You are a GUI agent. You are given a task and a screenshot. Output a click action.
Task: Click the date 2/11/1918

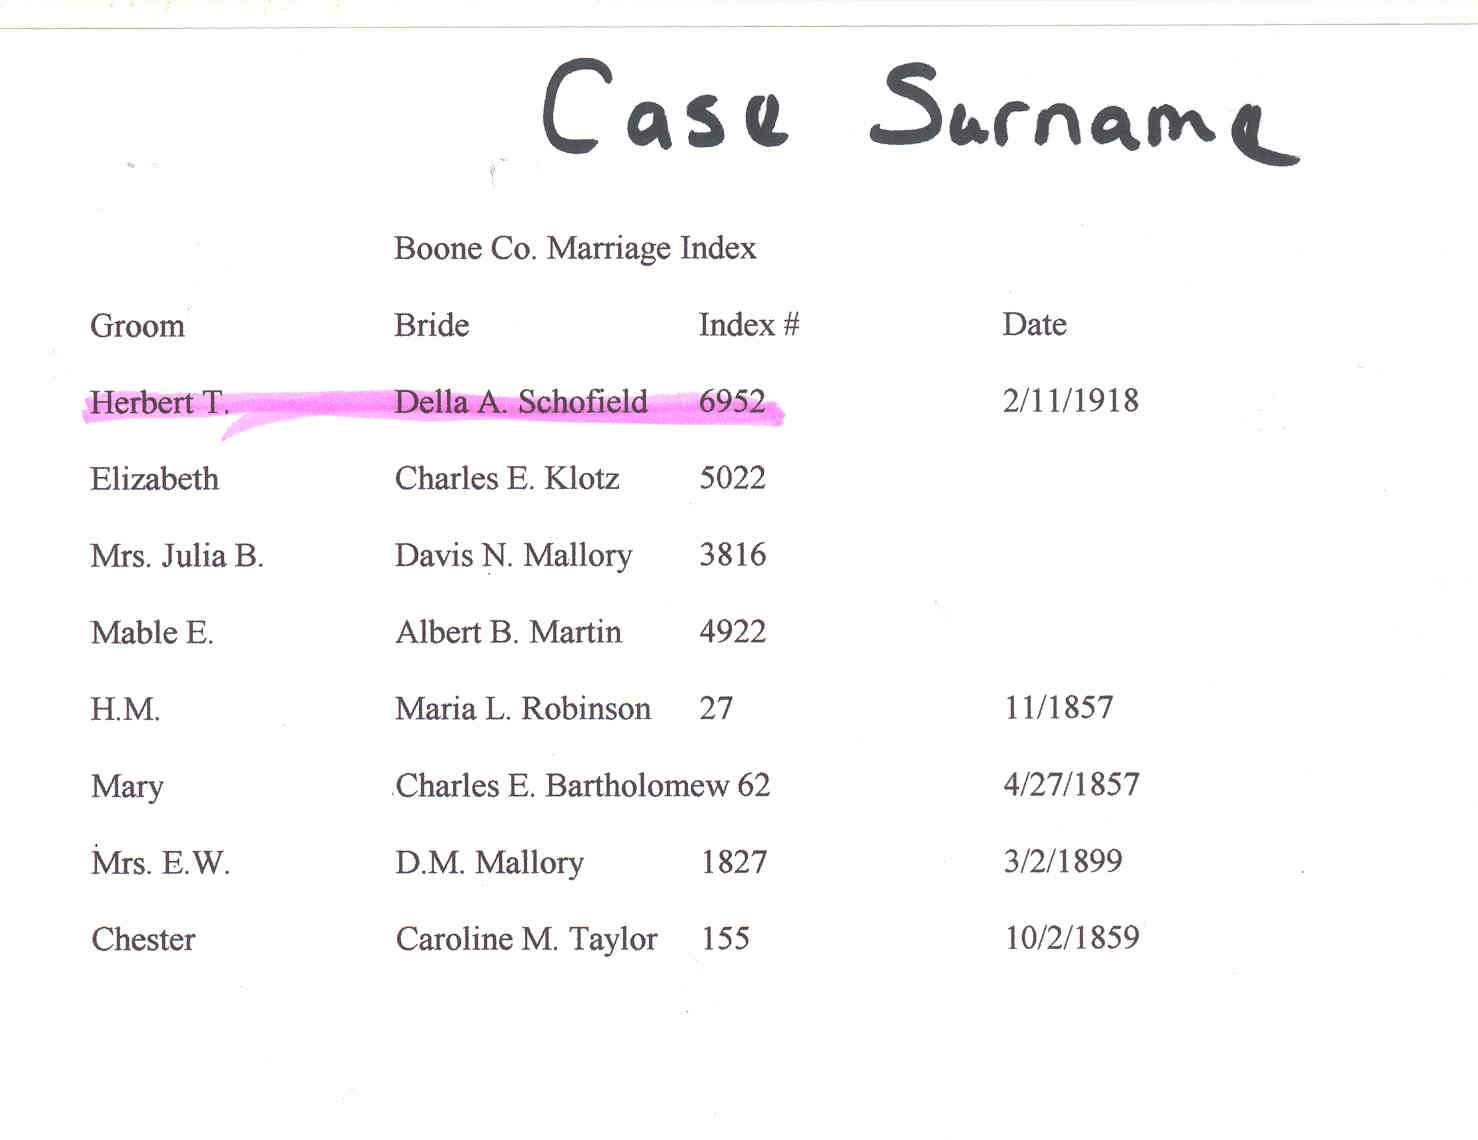(1070, 401)
